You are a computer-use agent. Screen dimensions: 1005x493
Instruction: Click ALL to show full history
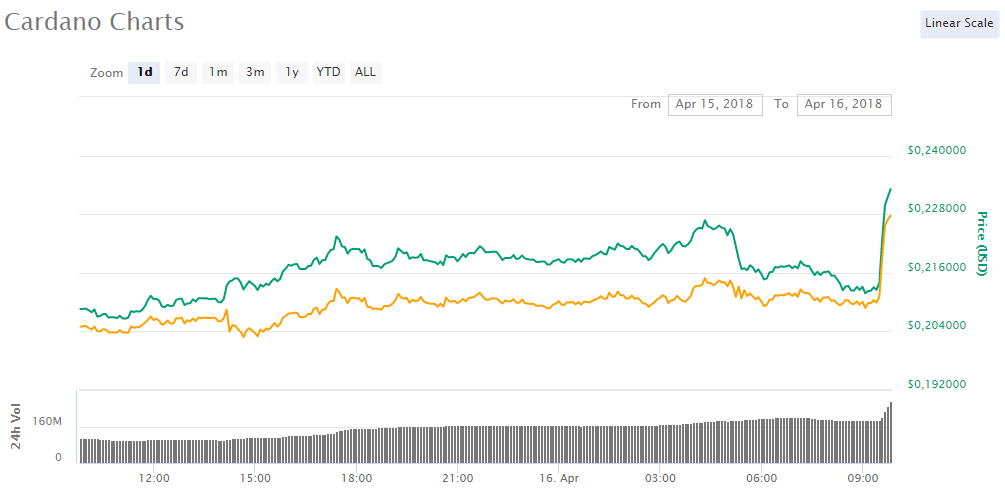(x=366, y=72)
